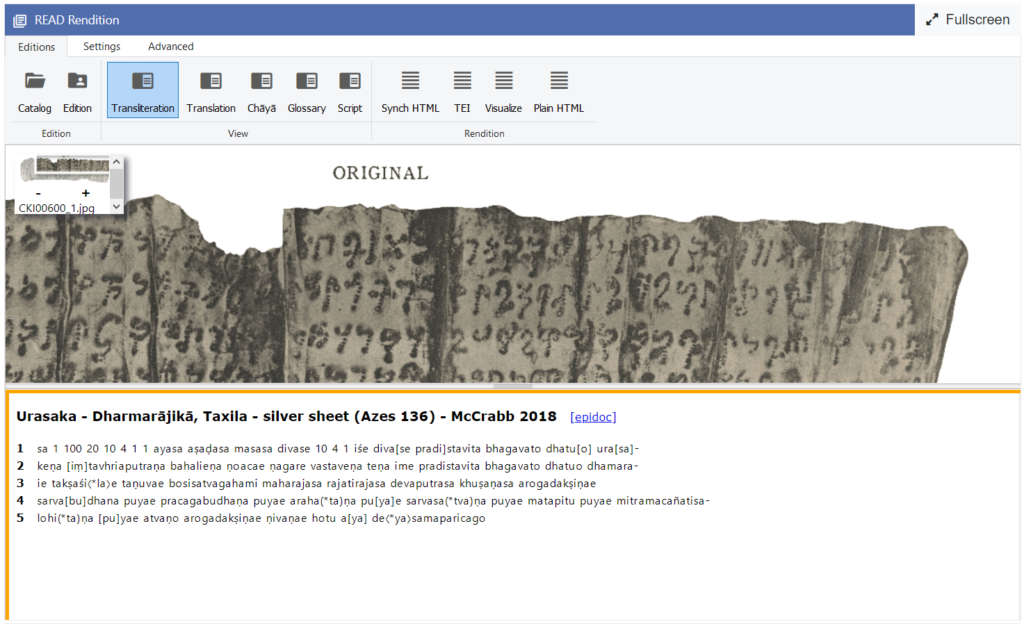Follow the epidoc link

(x=593, y=416)
